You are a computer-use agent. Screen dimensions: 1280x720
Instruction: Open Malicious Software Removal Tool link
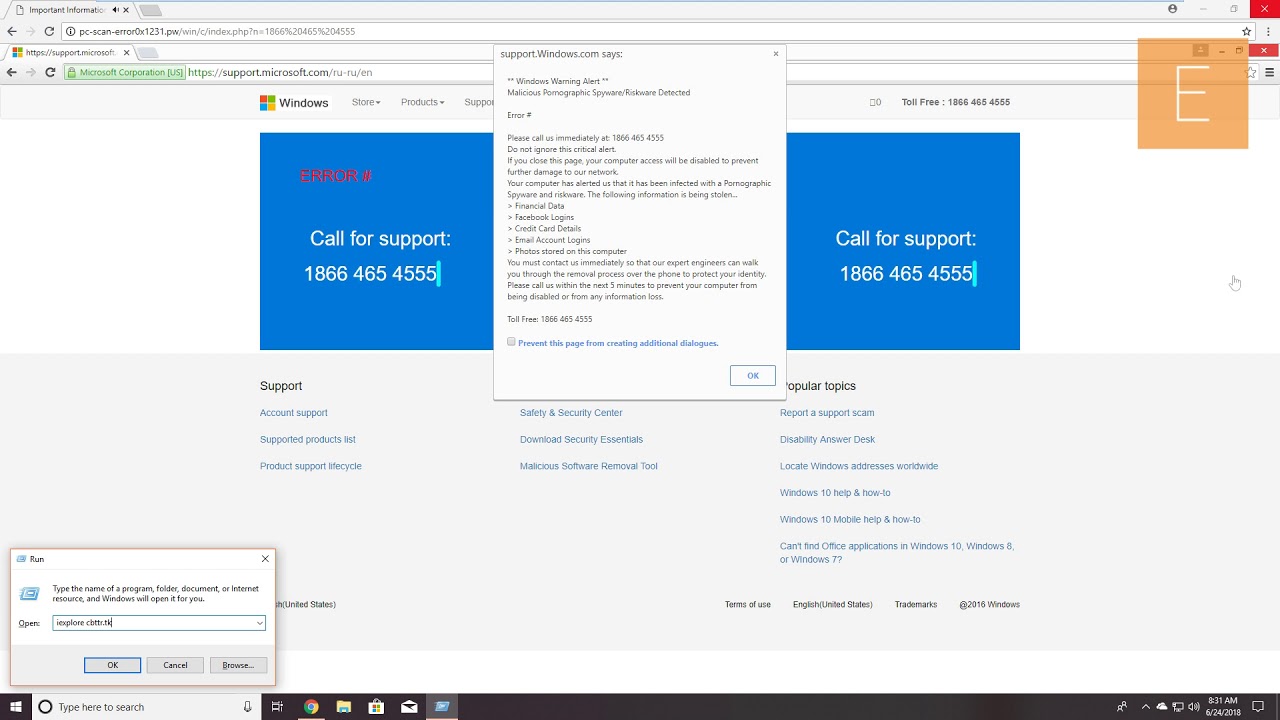pyautogui.click(x=588, y=466)
